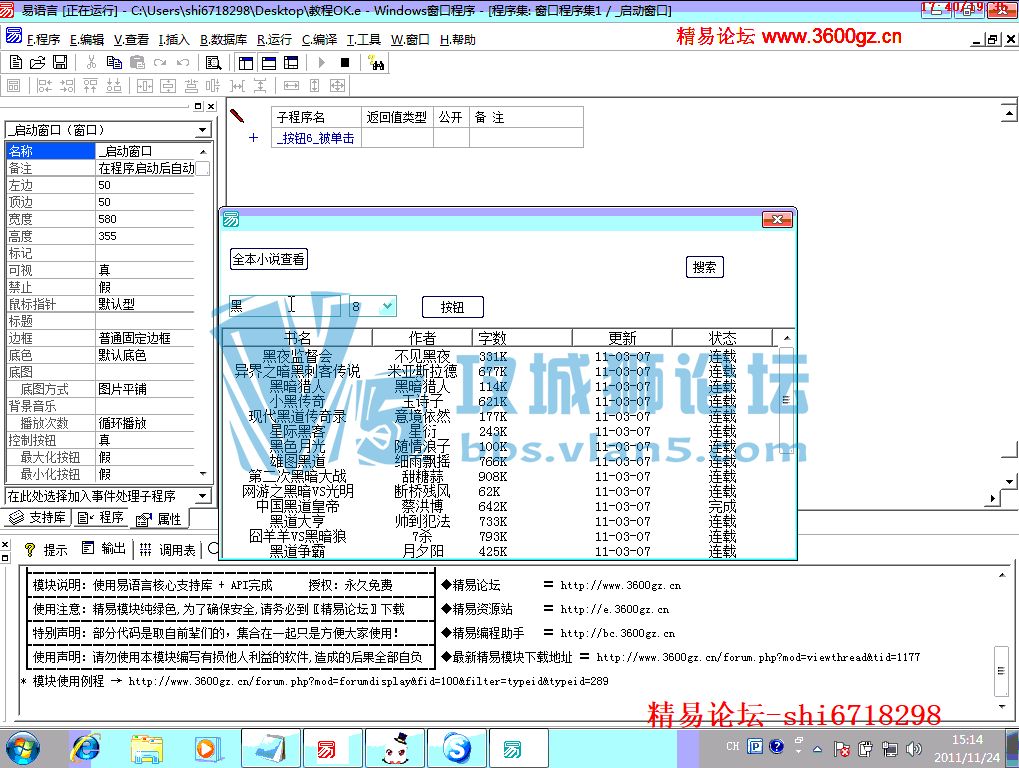The height and width of the screenshot is (768, 1019).
Task: Open the combo box showing 8 in the dialog
Action: 387,306
